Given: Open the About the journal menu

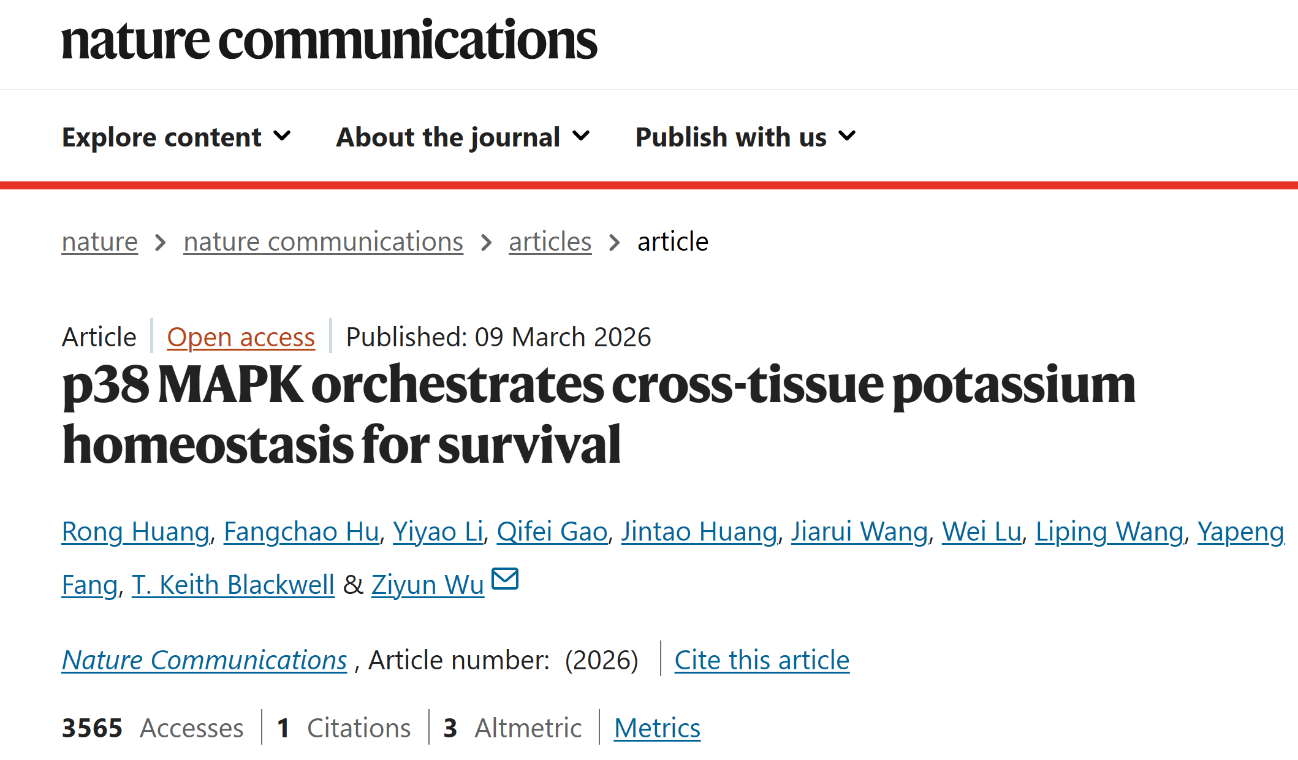Looking at the screenshot, I should coord(448,137).
